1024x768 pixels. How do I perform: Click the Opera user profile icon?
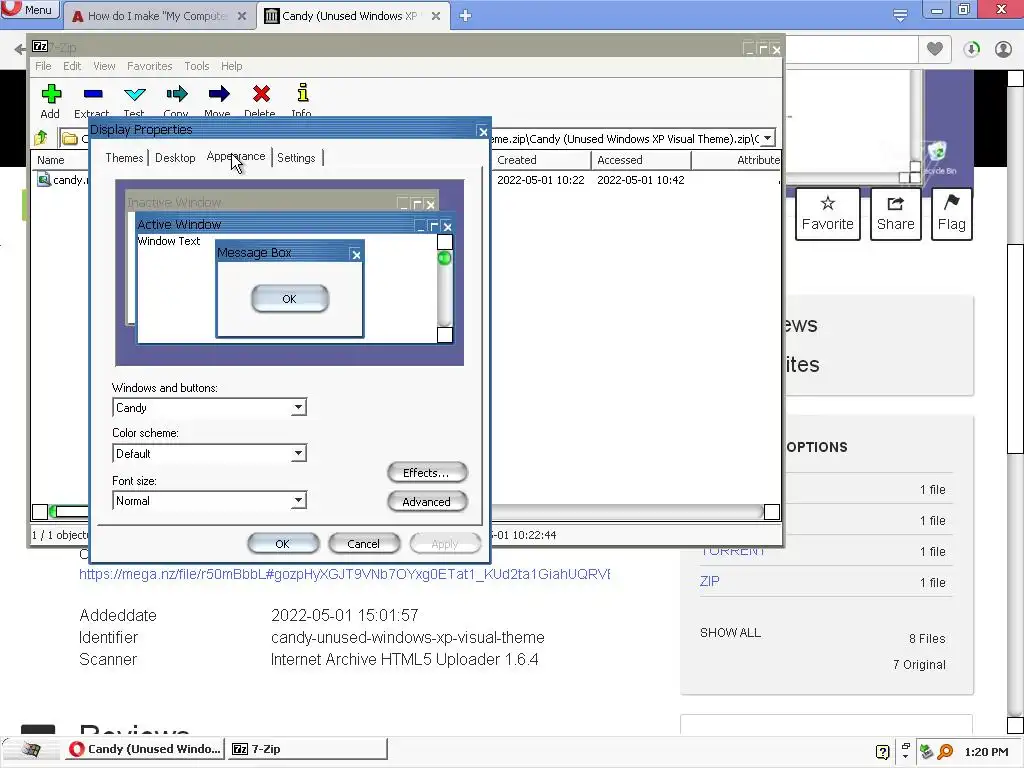(x=1003, y=49)
